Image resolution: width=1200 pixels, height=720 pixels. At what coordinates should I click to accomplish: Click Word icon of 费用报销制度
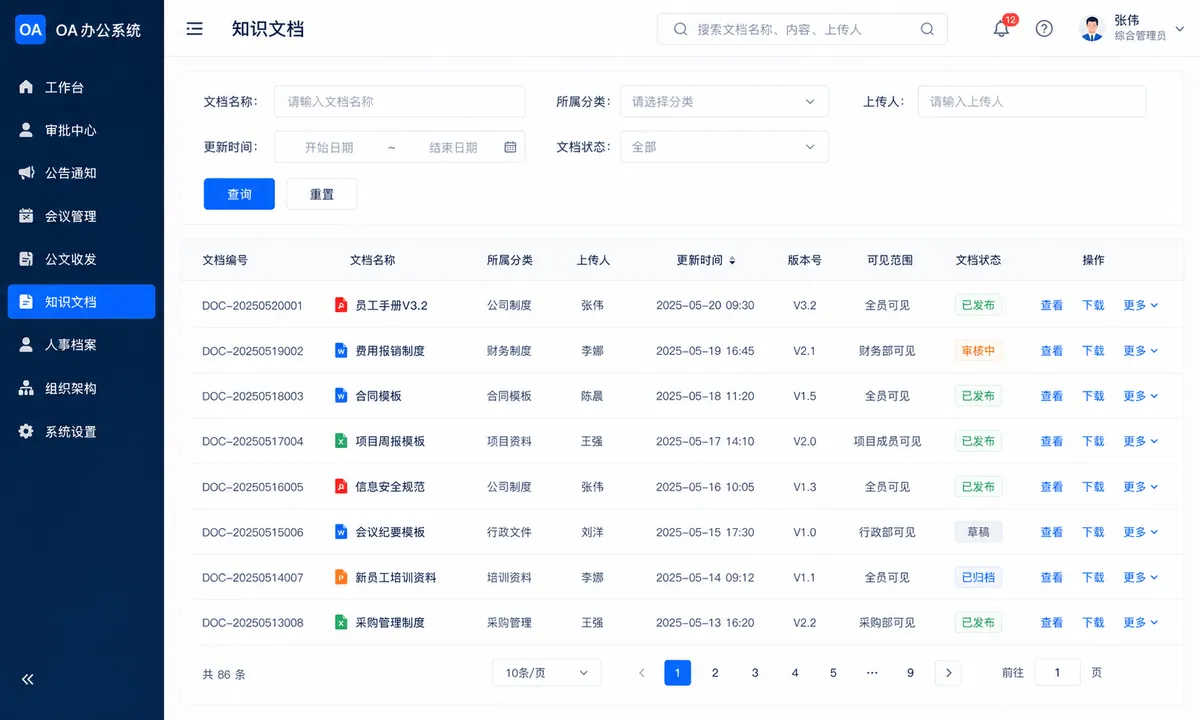coord(341,351)
